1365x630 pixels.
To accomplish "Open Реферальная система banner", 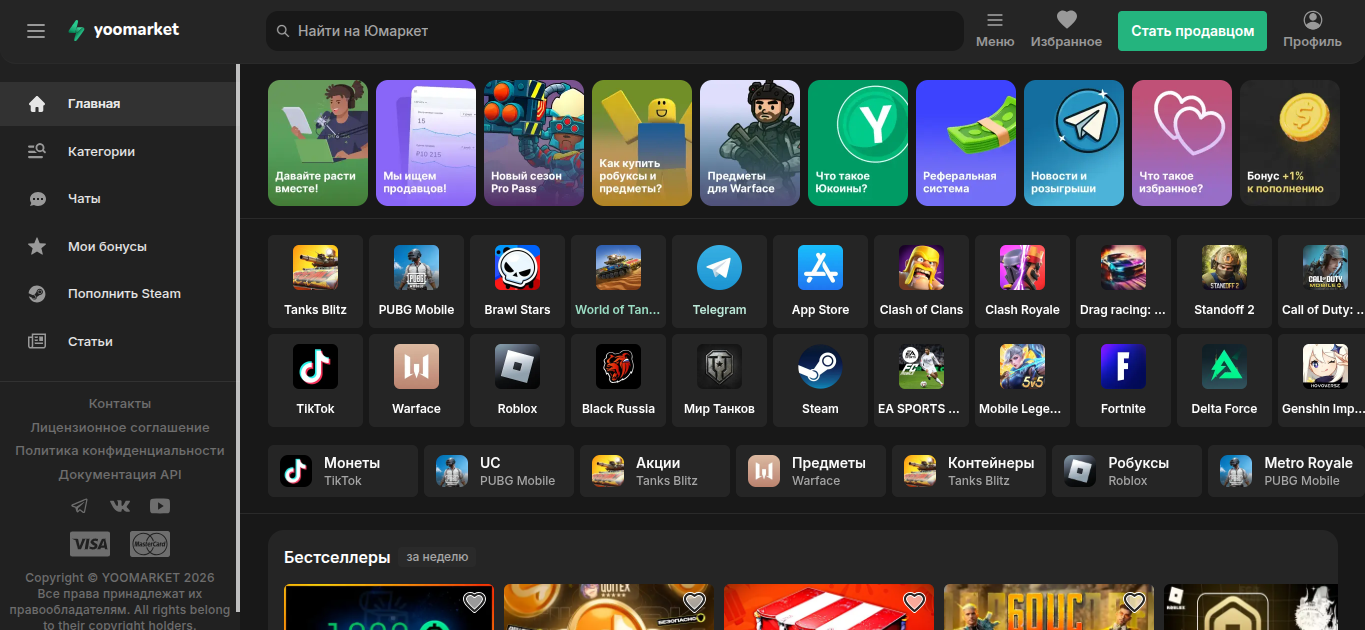I will pos(966,143).
